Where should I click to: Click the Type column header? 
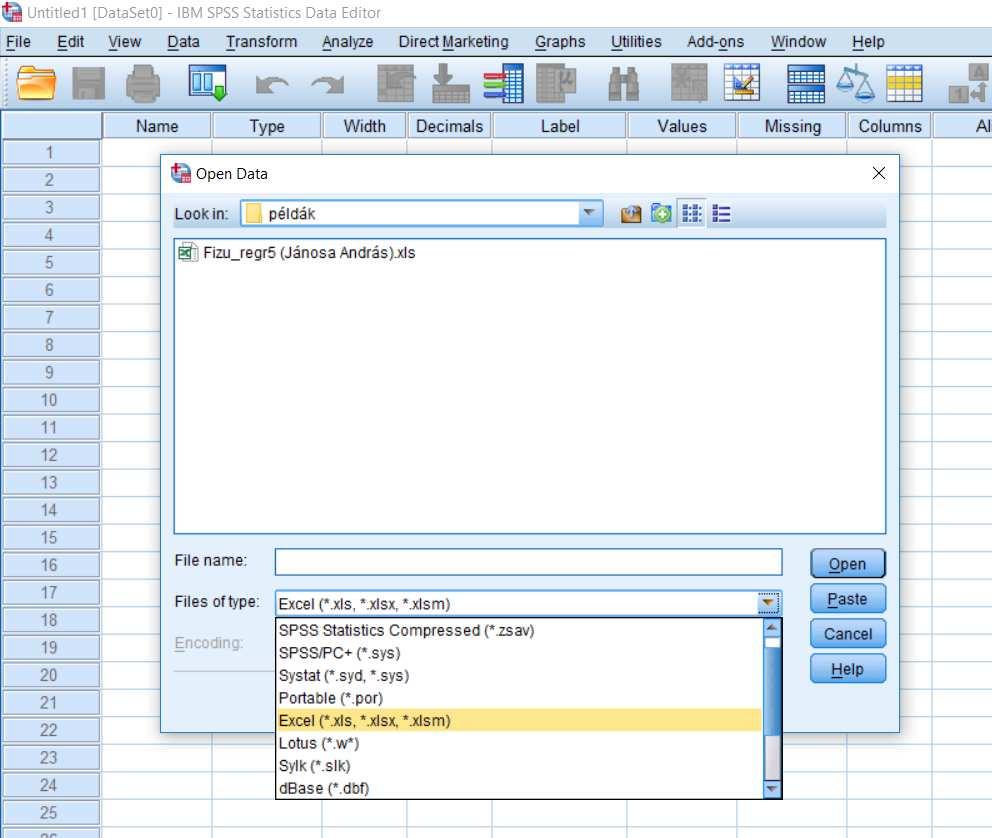click(x=267, y=126)
